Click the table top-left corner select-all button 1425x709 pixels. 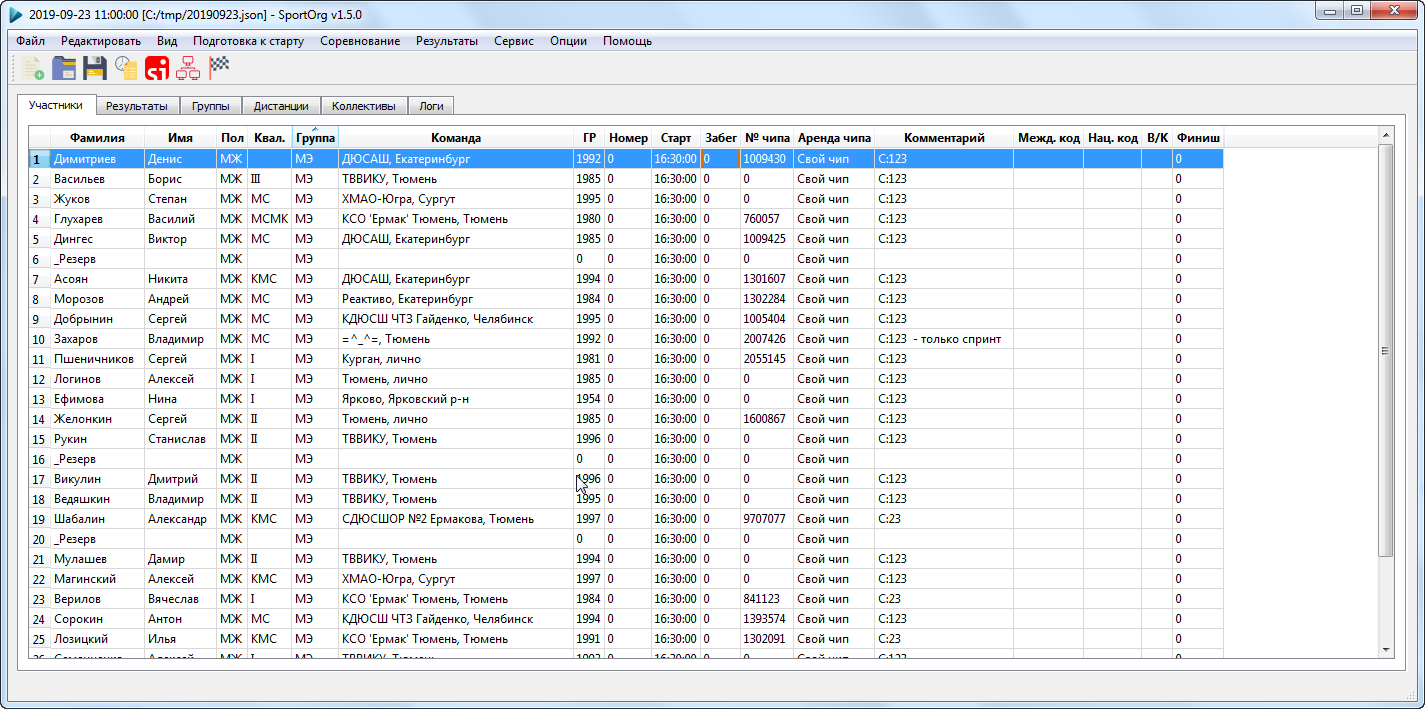tap(39, 138)
